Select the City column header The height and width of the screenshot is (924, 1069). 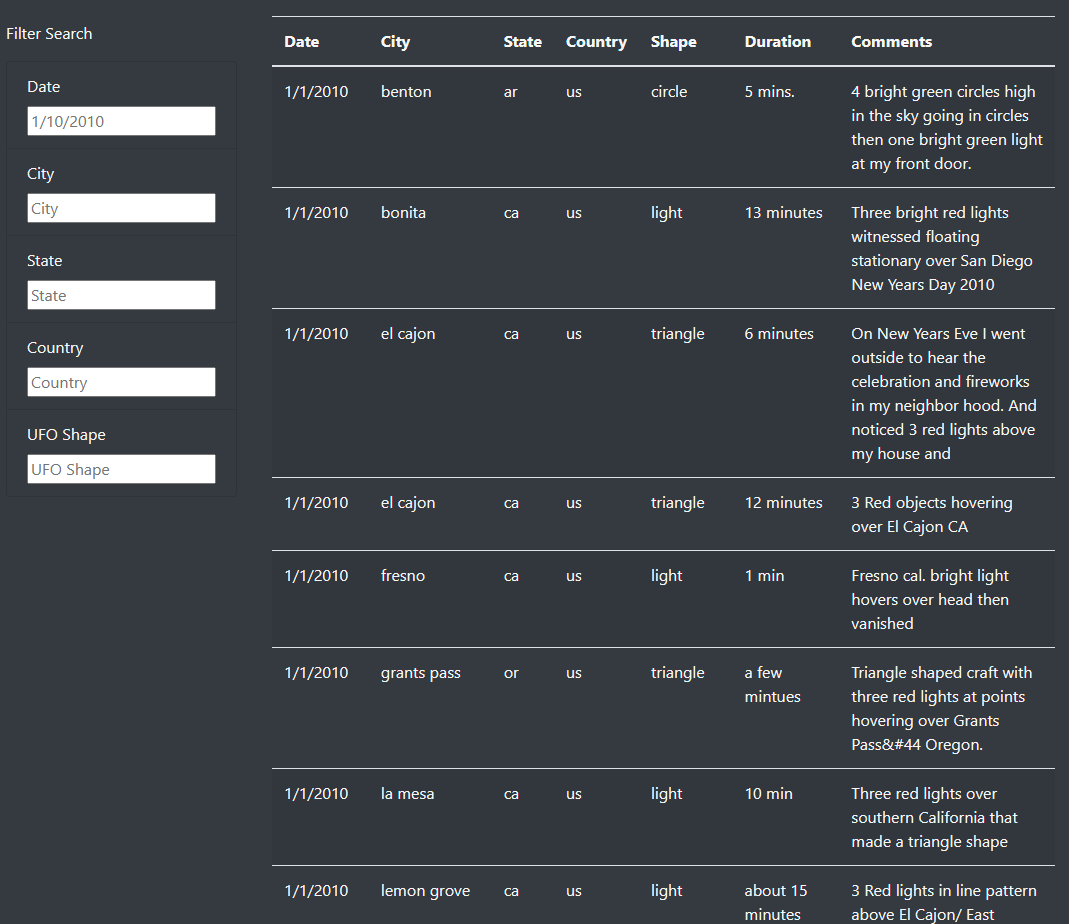[x=394, y=41]
